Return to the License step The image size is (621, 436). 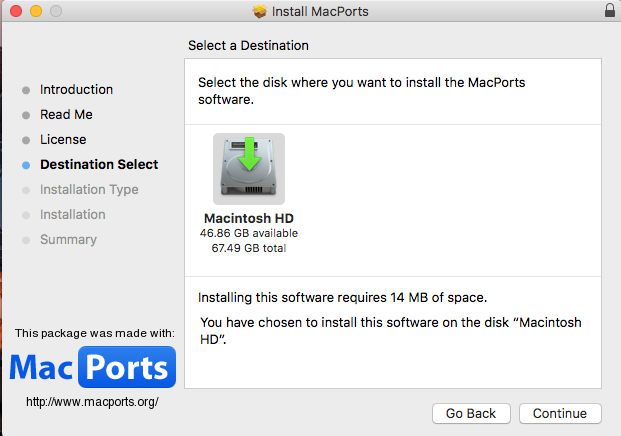tap(63, 139)
